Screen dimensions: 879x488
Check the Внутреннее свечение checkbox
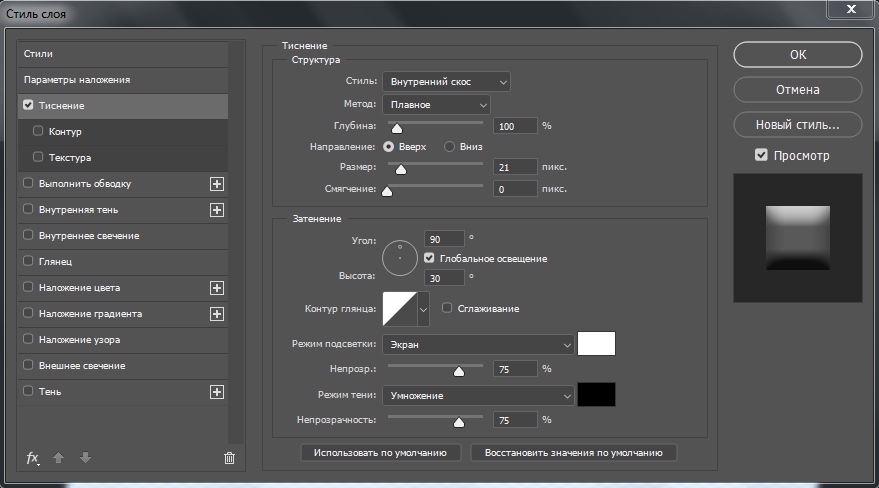tap(28, 235)
